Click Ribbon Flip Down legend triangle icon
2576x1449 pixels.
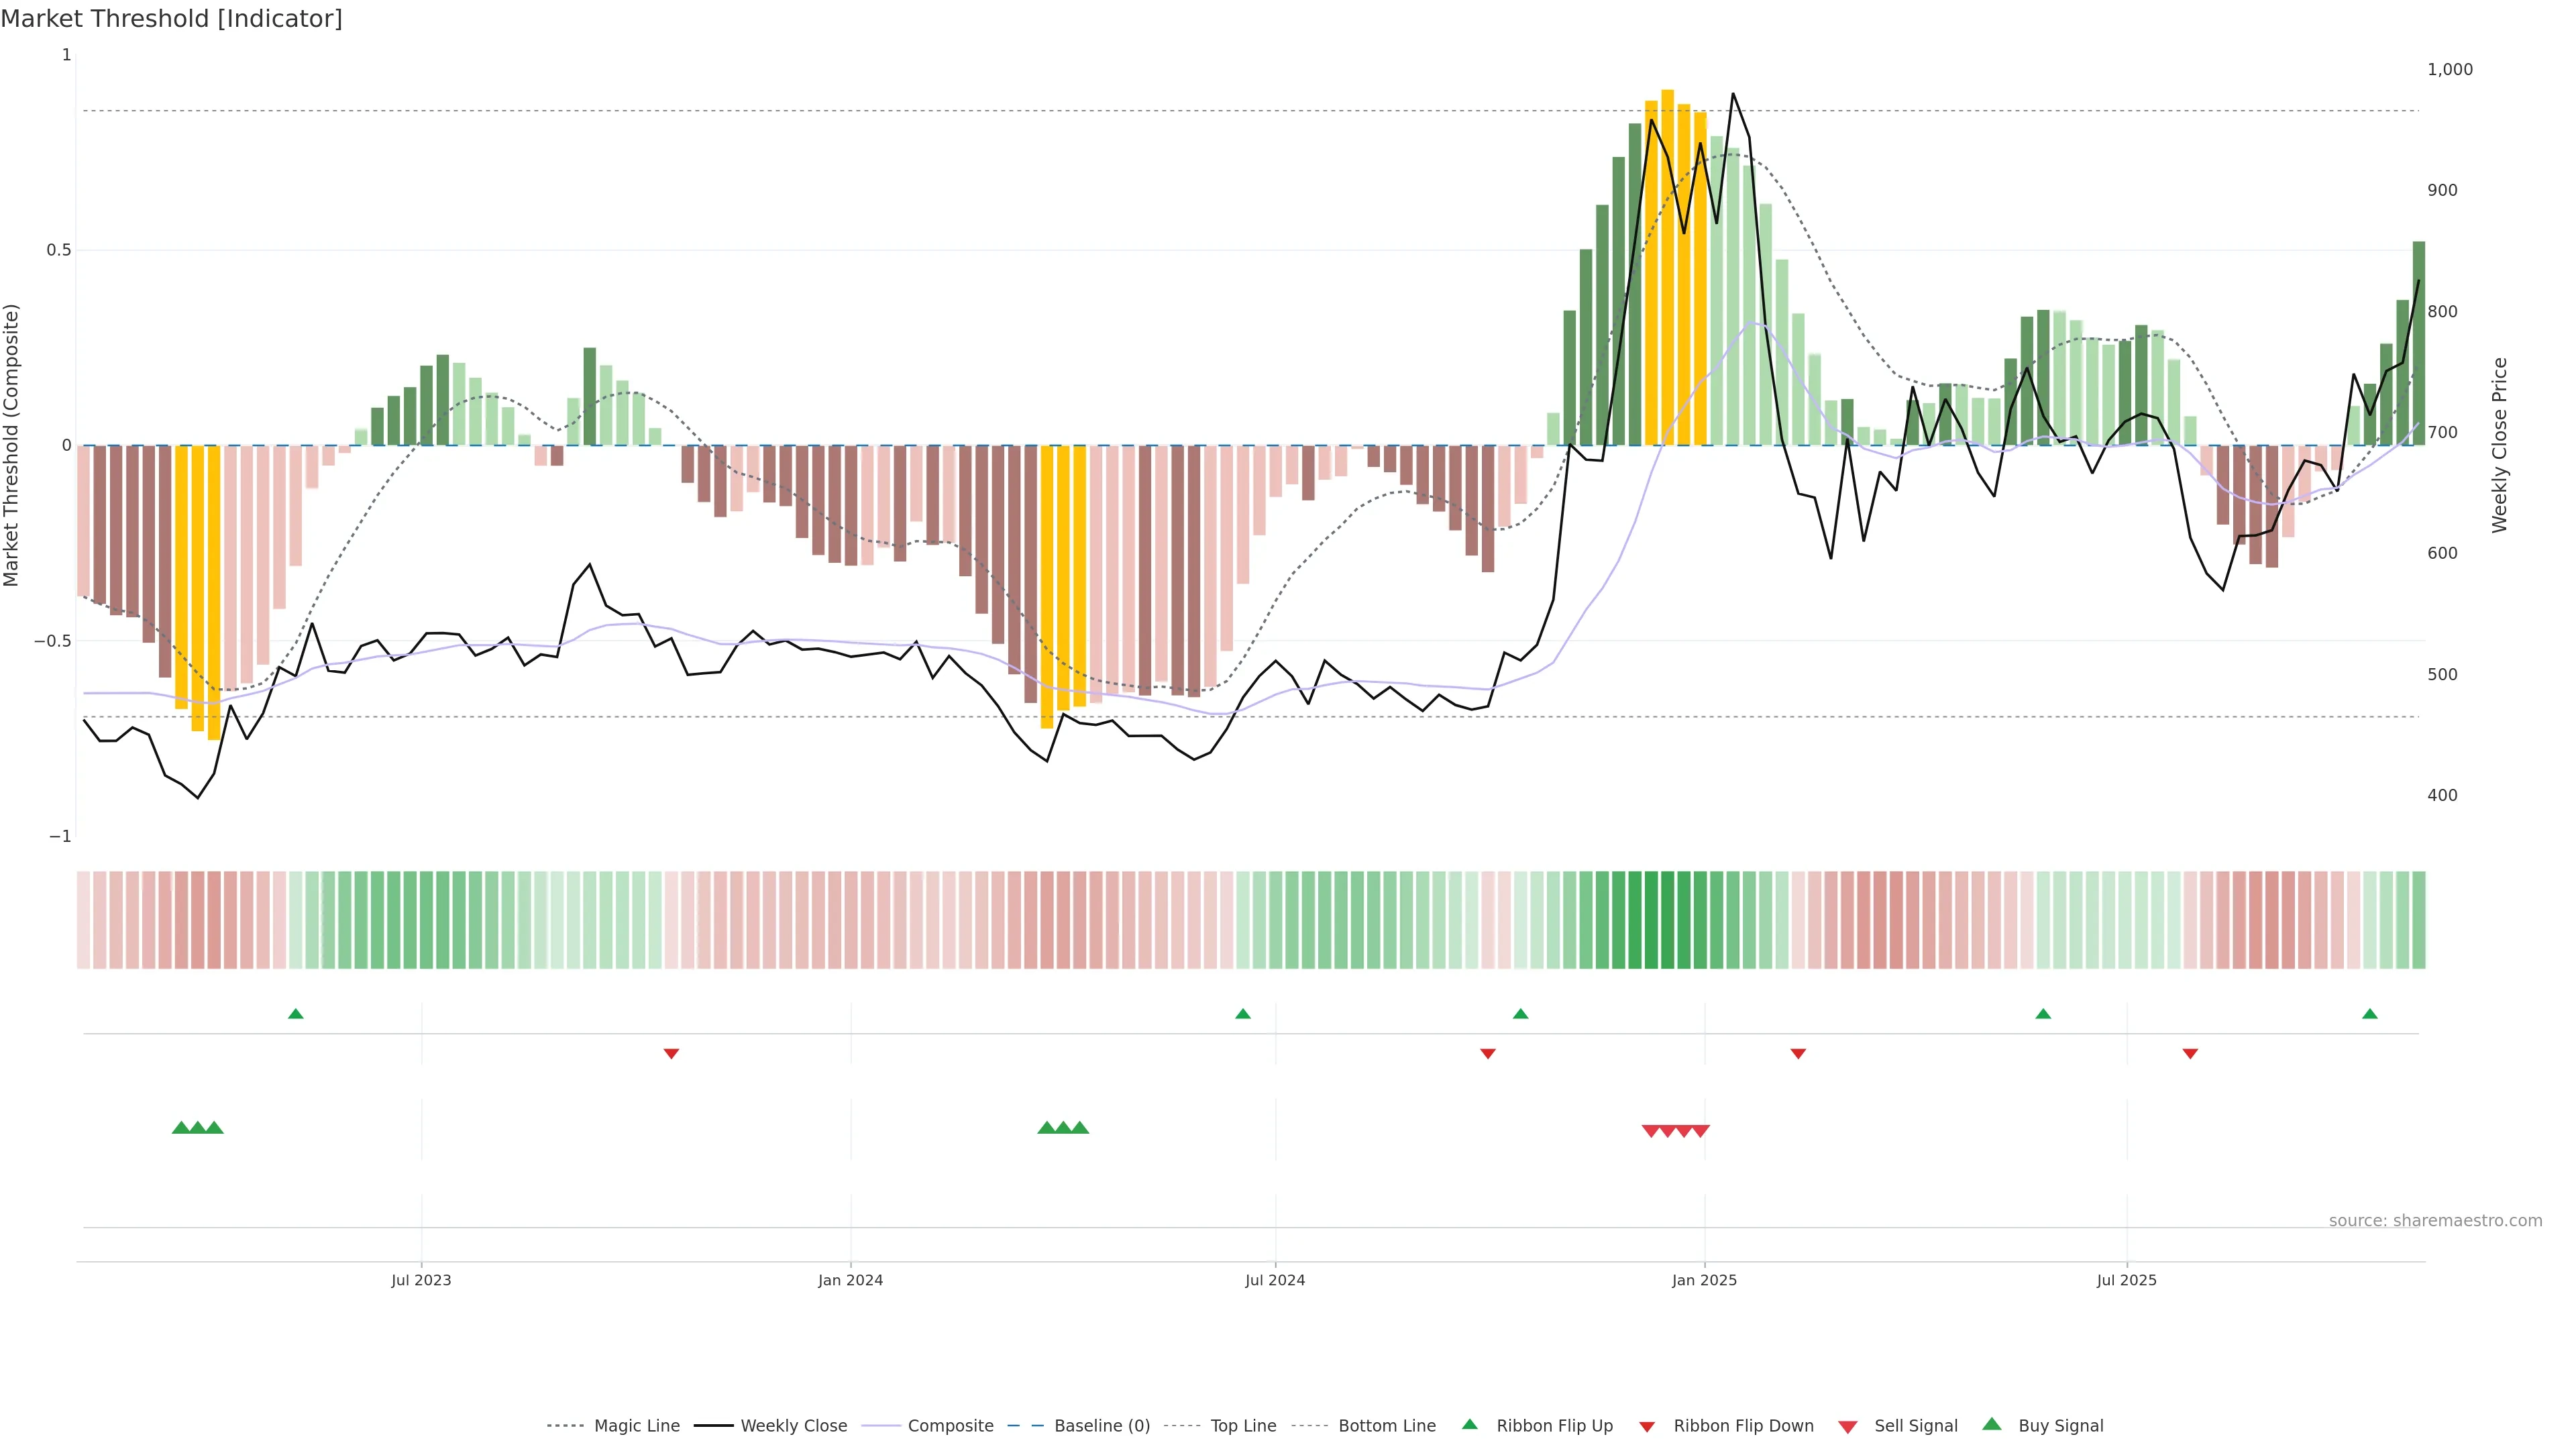pyautogui.click(x=1647, y=1427)
